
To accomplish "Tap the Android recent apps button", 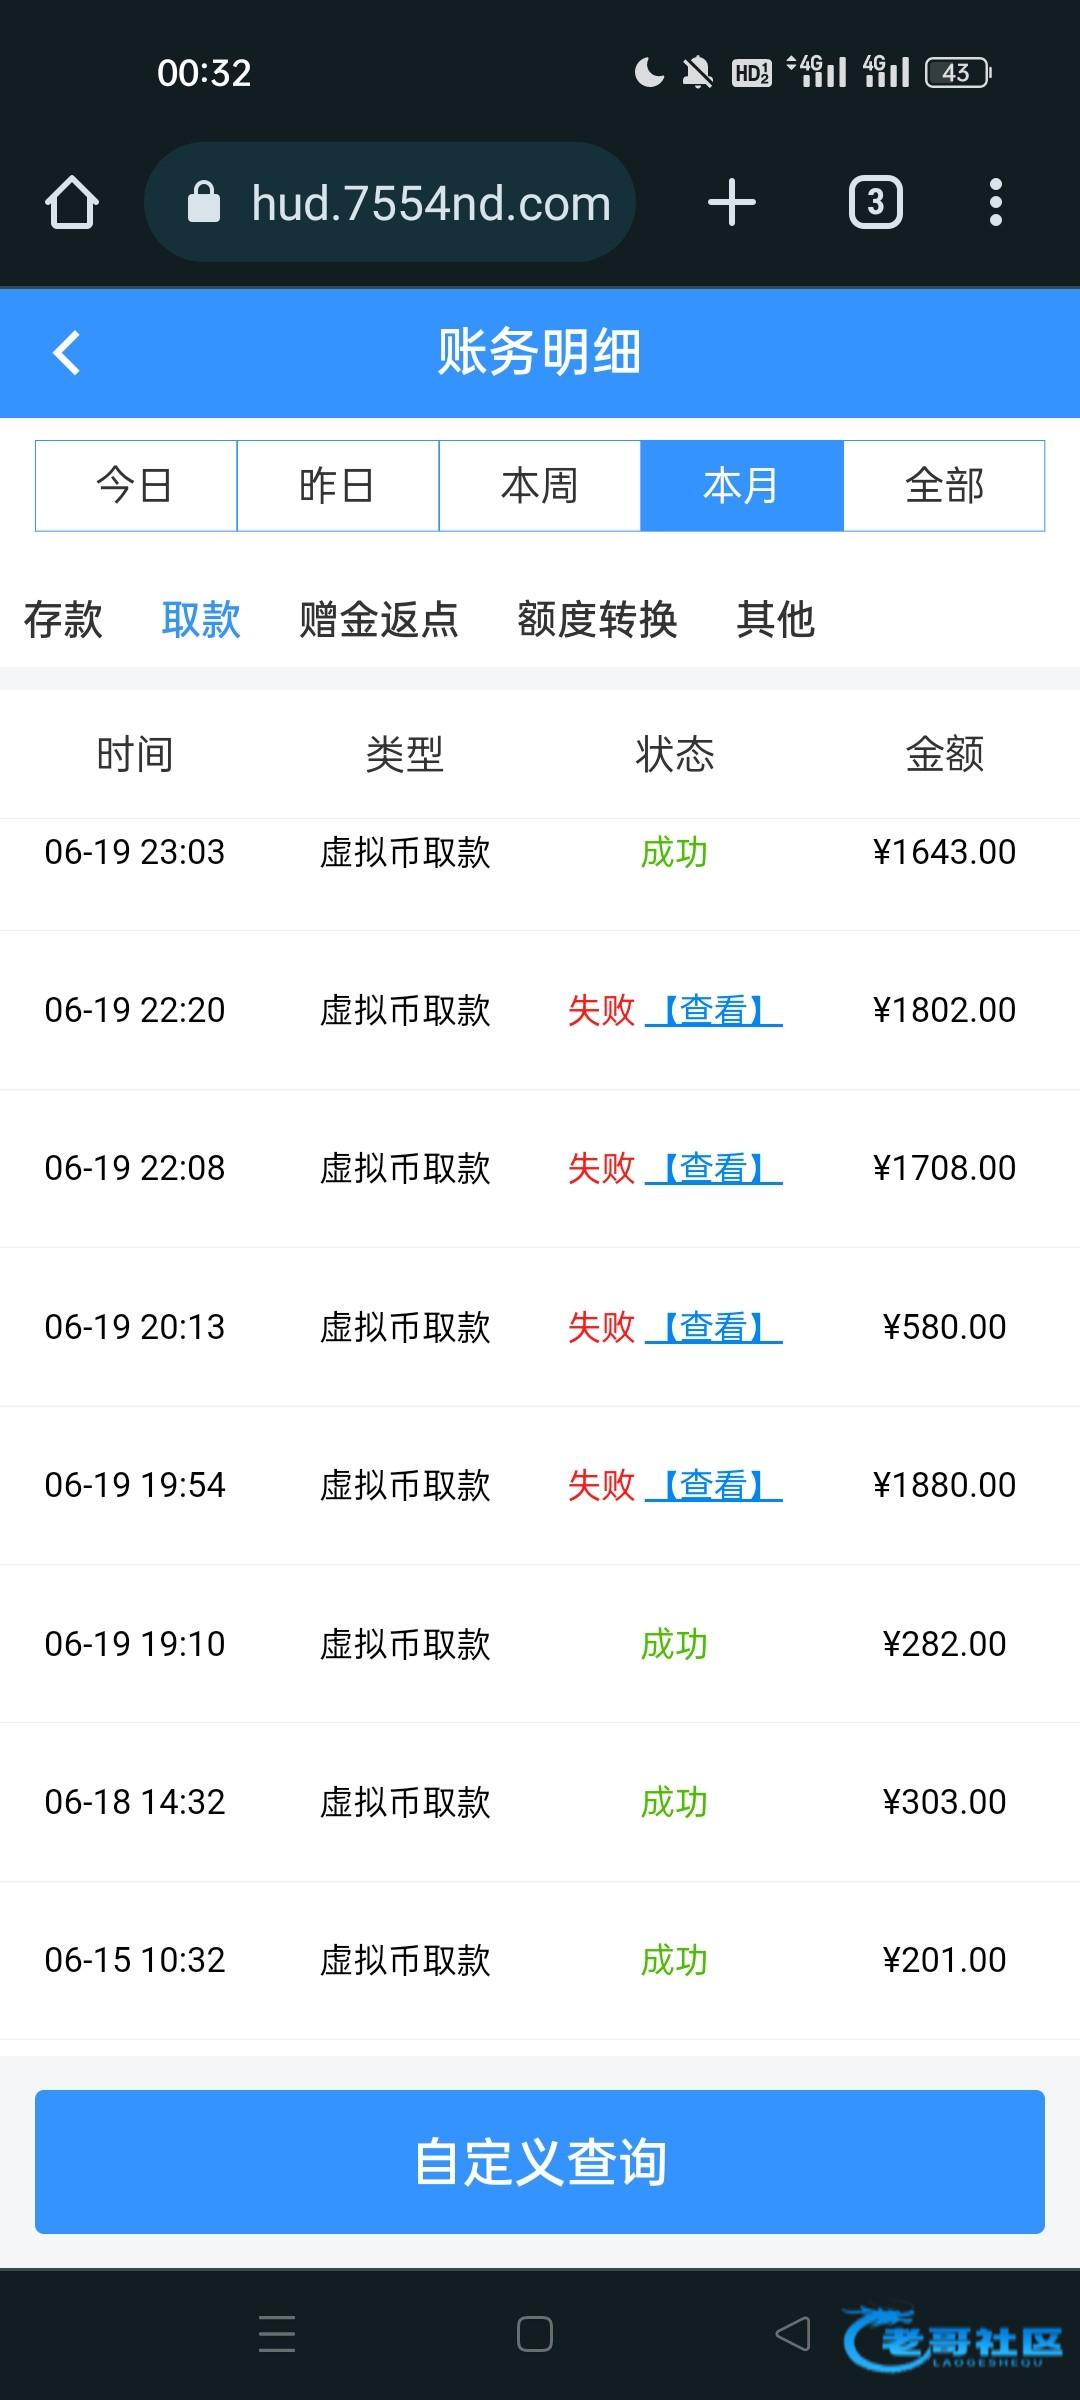I will coord(276,2334).
